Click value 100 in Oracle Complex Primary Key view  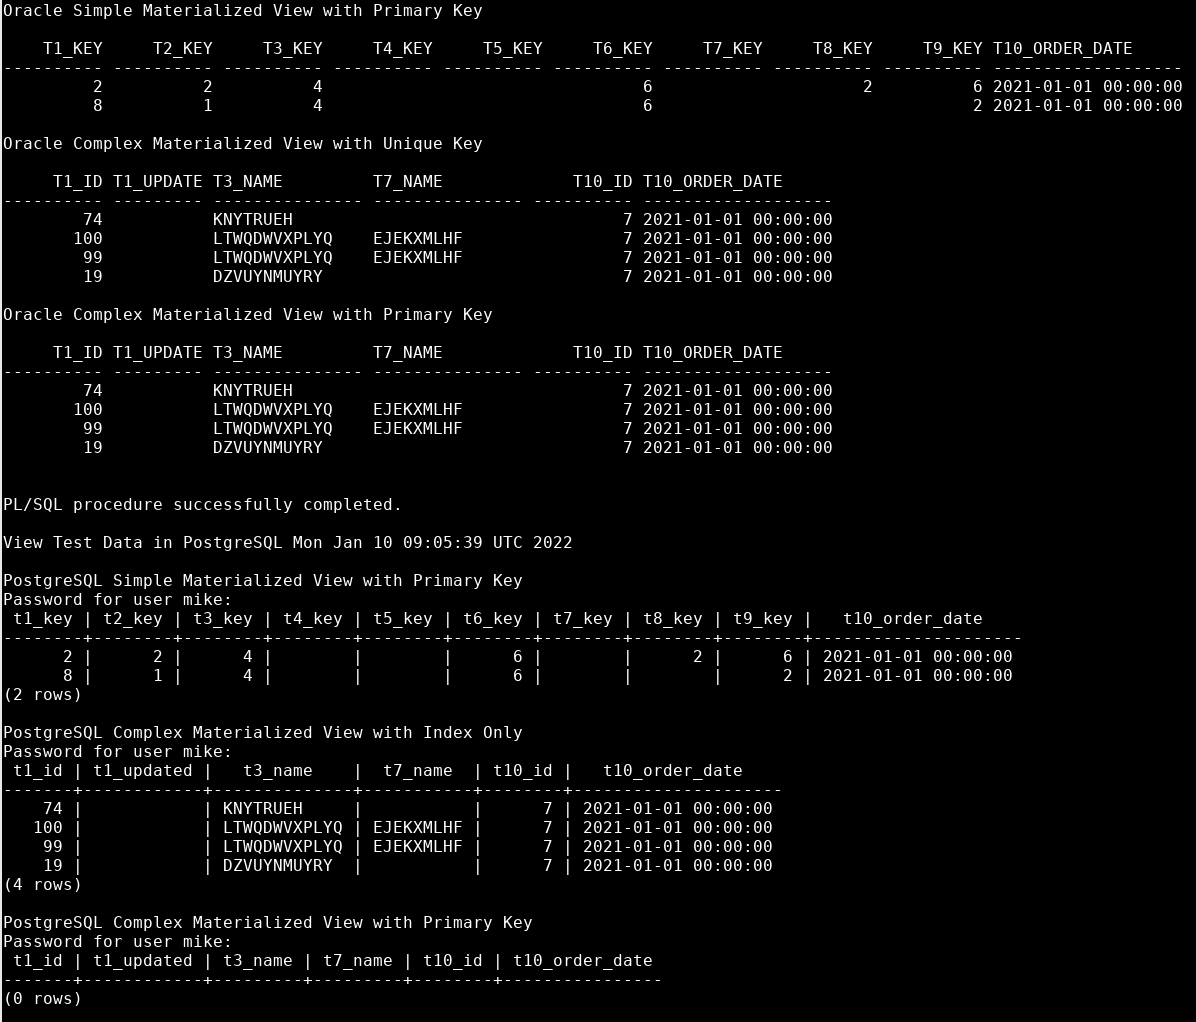click(88, 410)
